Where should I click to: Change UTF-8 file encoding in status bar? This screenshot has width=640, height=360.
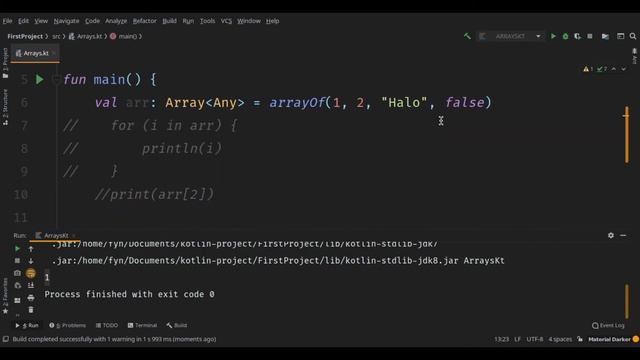(535, 339)
